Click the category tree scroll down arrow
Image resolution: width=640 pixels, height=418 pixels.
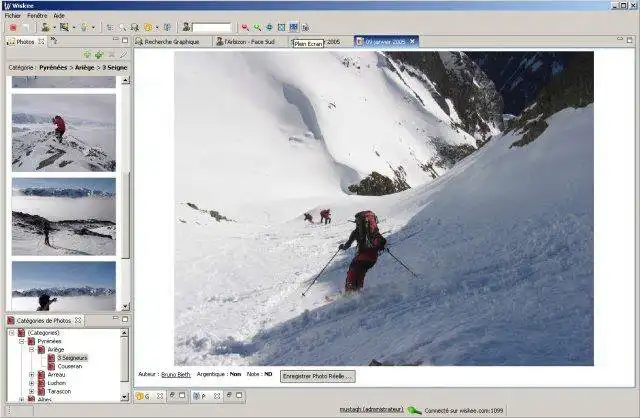click(x=124, y=397)
